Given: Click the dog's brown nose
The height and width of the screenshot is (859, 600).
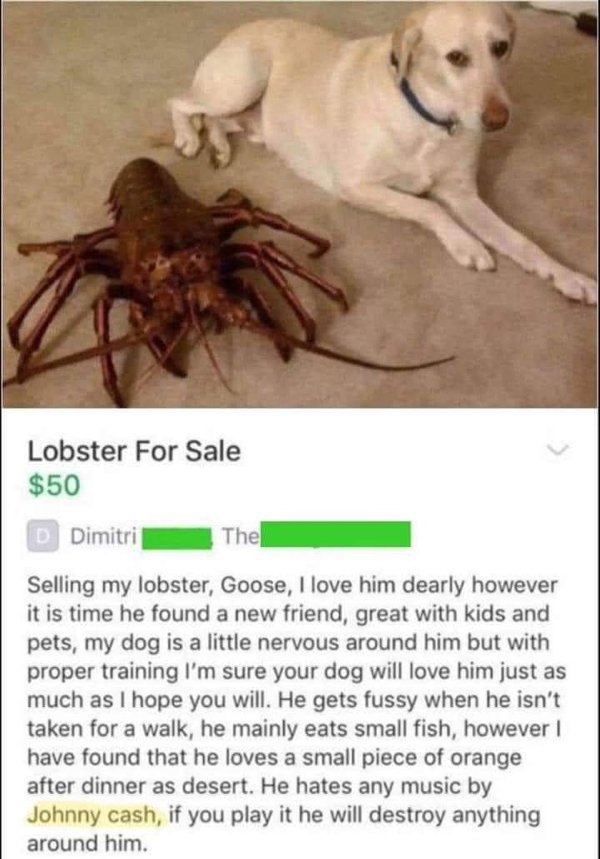Looking at the screenshot, I should pyautogui.click(x=496, y=113).
